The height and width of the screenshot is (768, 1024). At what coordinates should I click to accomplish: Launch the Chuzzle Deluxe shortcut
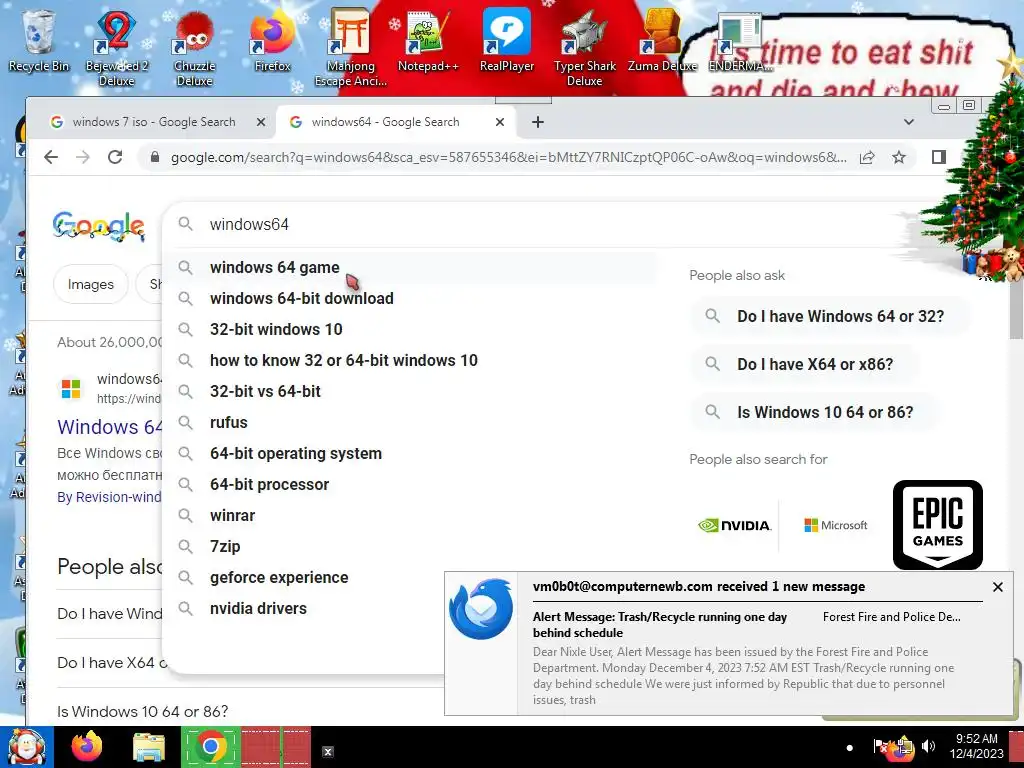195,47
